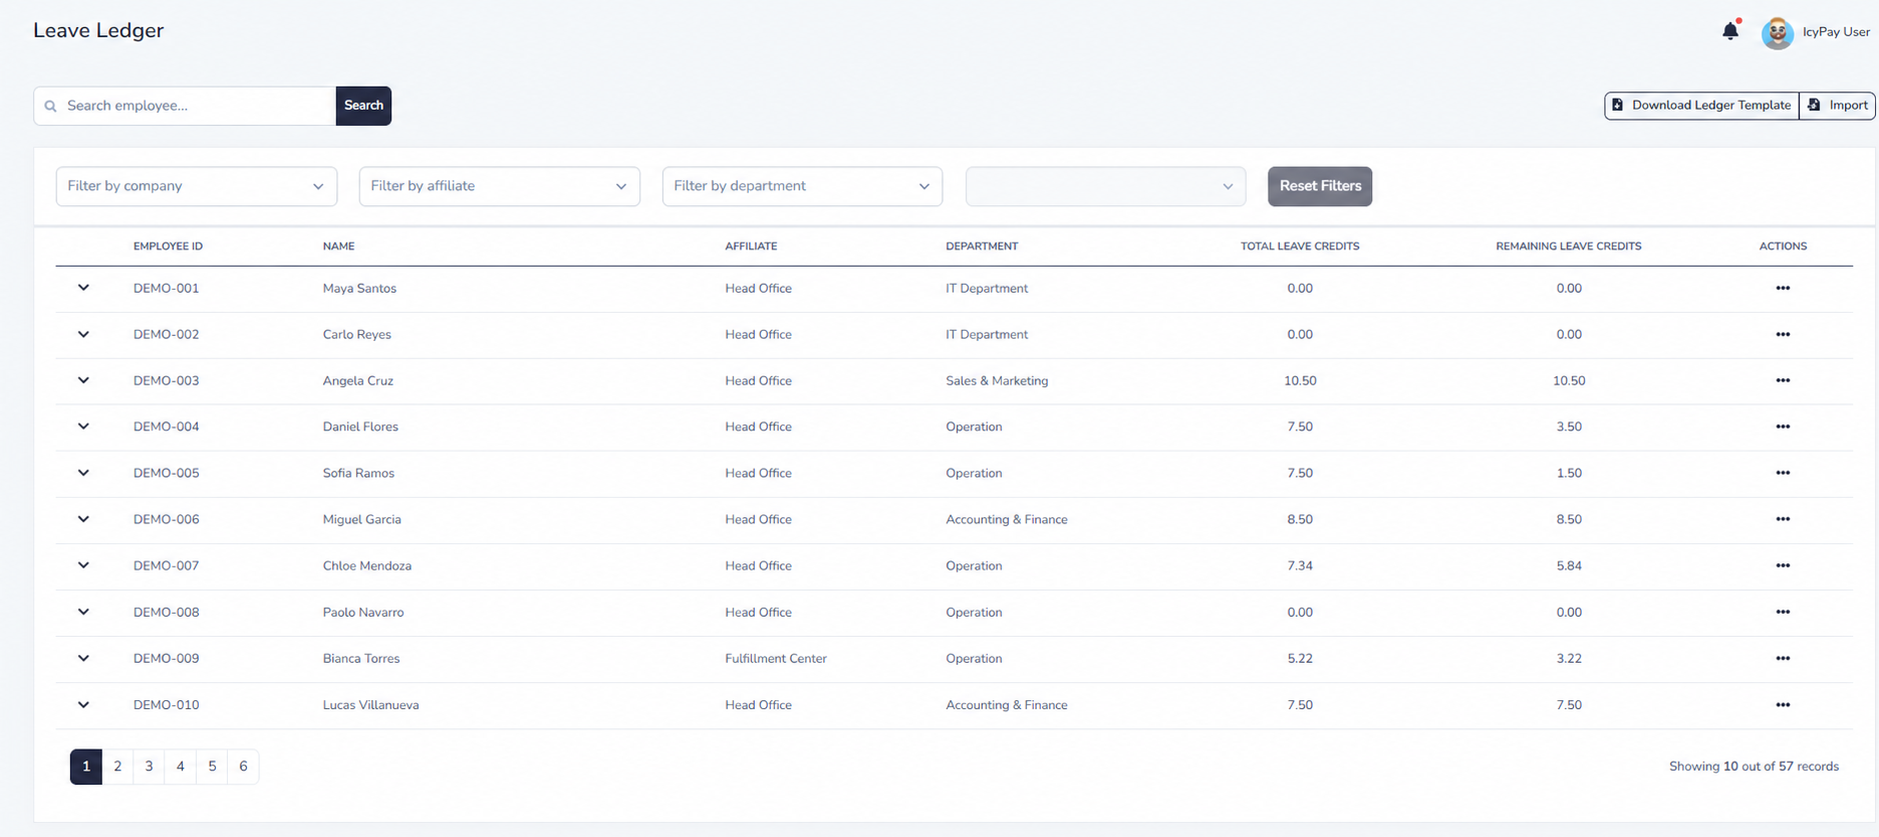Click Download Ledger Template
Image resolution: width=1879 pixels, height=837 pixels.
click(1701, 105)
